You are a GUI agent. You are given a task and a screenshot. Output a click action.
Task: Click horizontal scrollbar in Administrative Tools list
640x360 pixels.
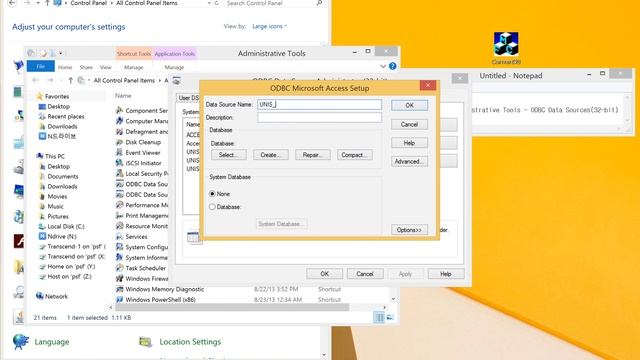pos(232,307)
